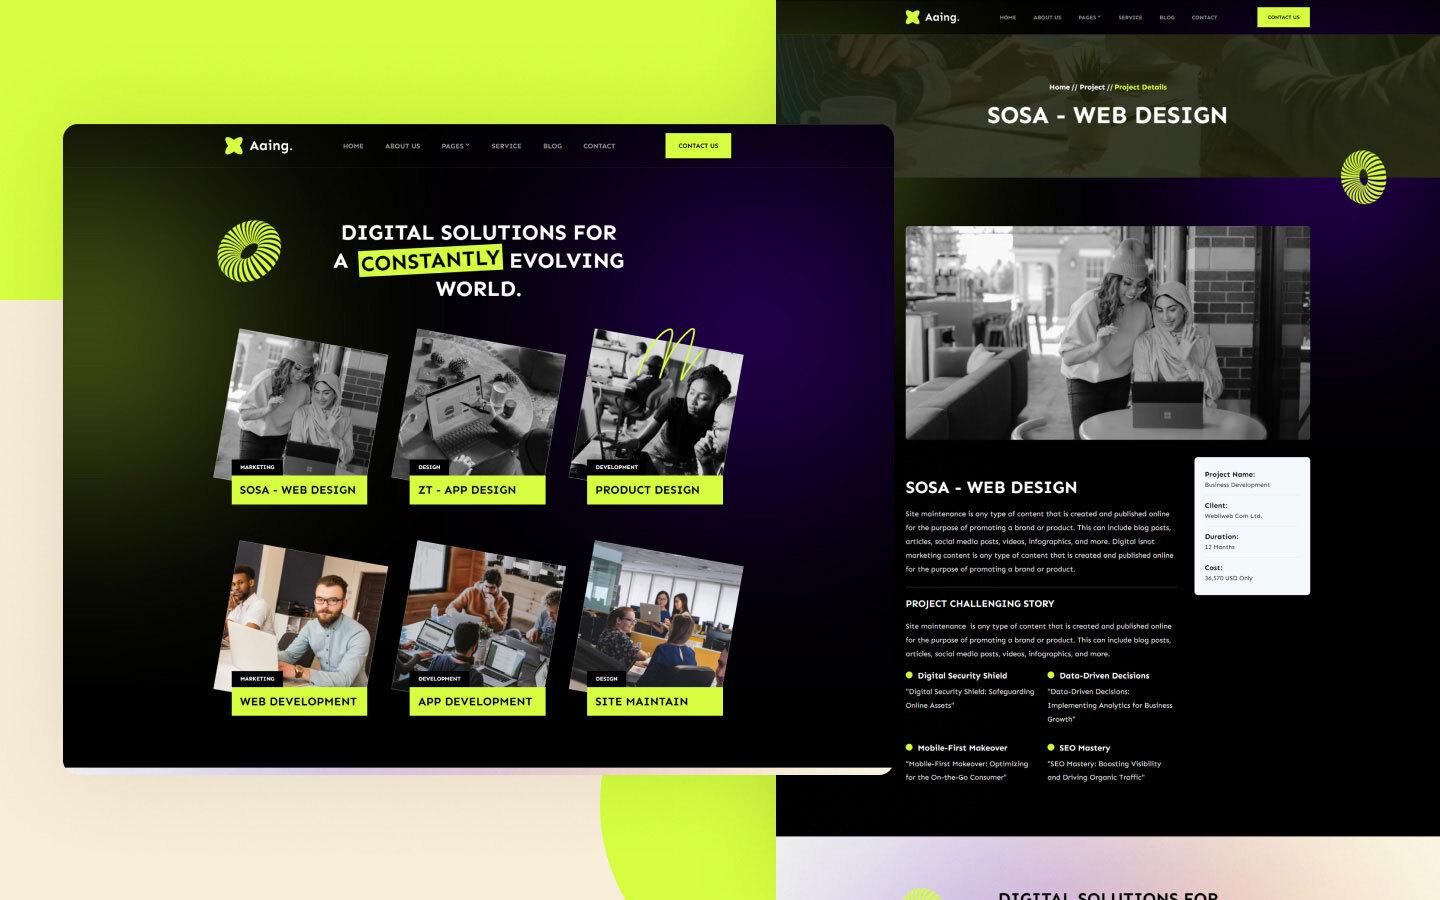
Task: Click the Home breadcrumb link
Action: tap(1058, 87)
